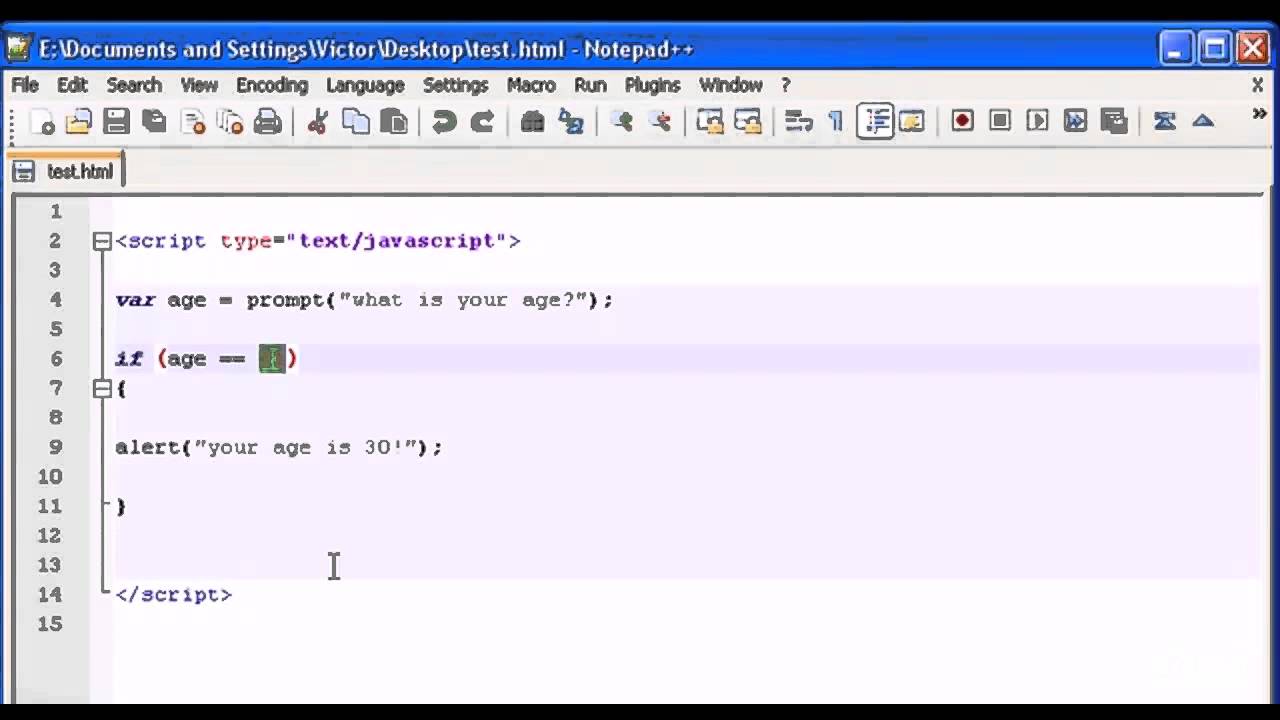Image resolution: width=1280 pixels, height=720 pixels.
Task: Click line number 14 in the margin
Action: point(50,594)
